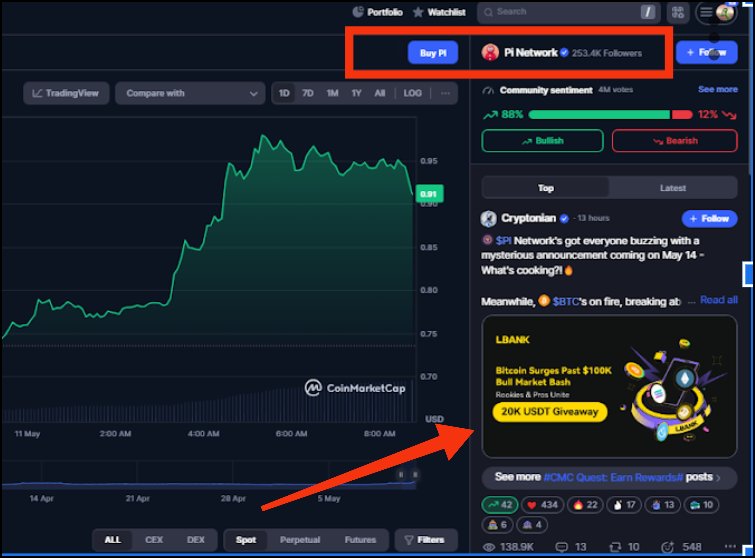Click the bullish reaction with 42

pos(500,505)
